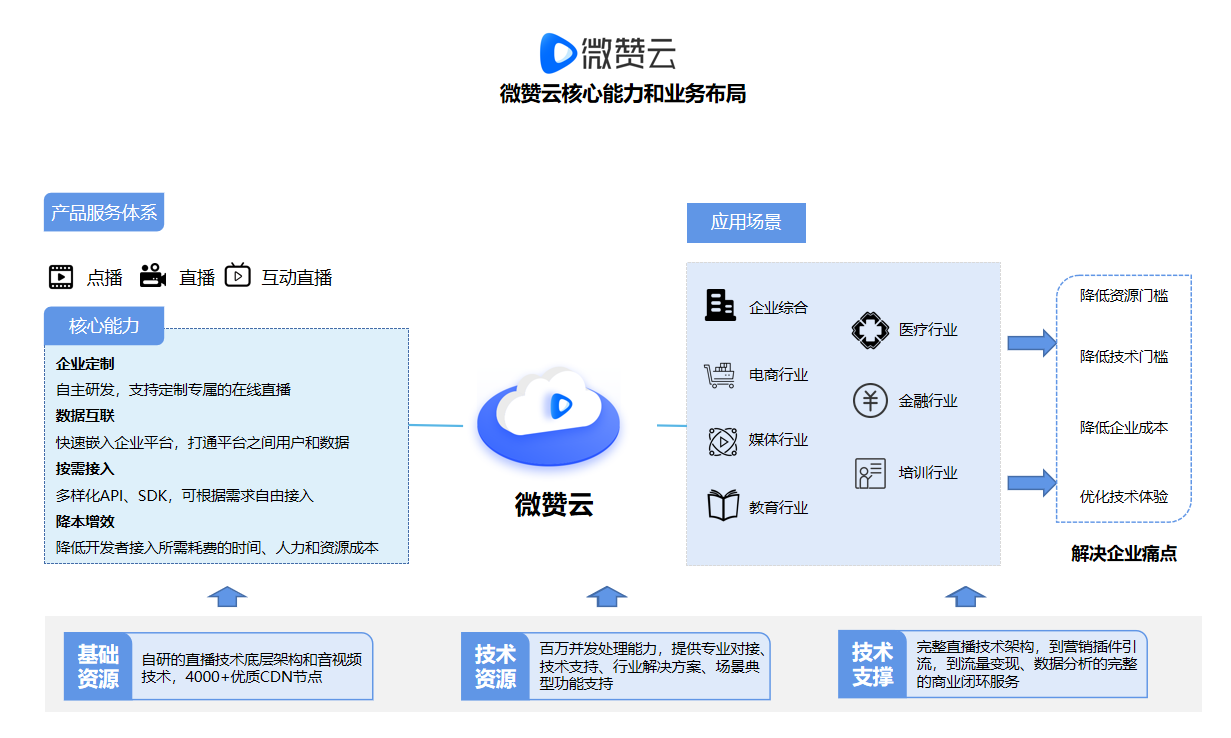Click the 解决企业痛点 caption
This screenshot has height=738, width=1231.
tap(1124, 554)
